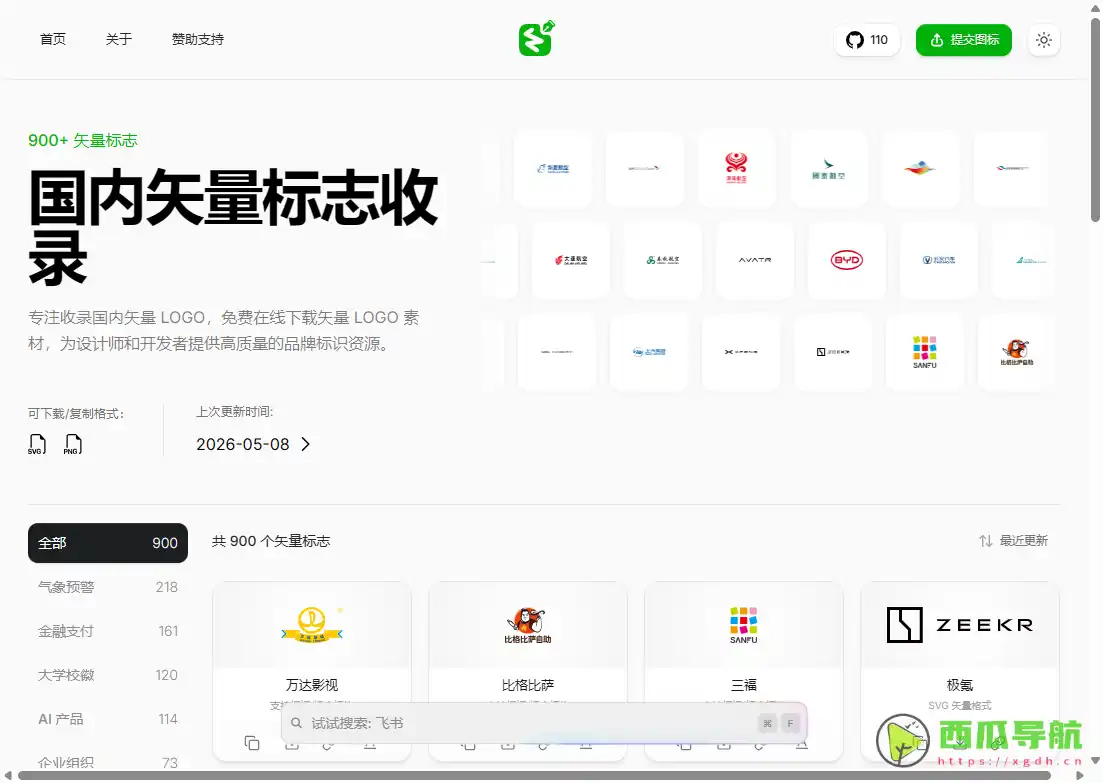Click the 900+ 矢量标志 green tagline
Screen dimensions: 1103x783
click(x=82, y=140)
